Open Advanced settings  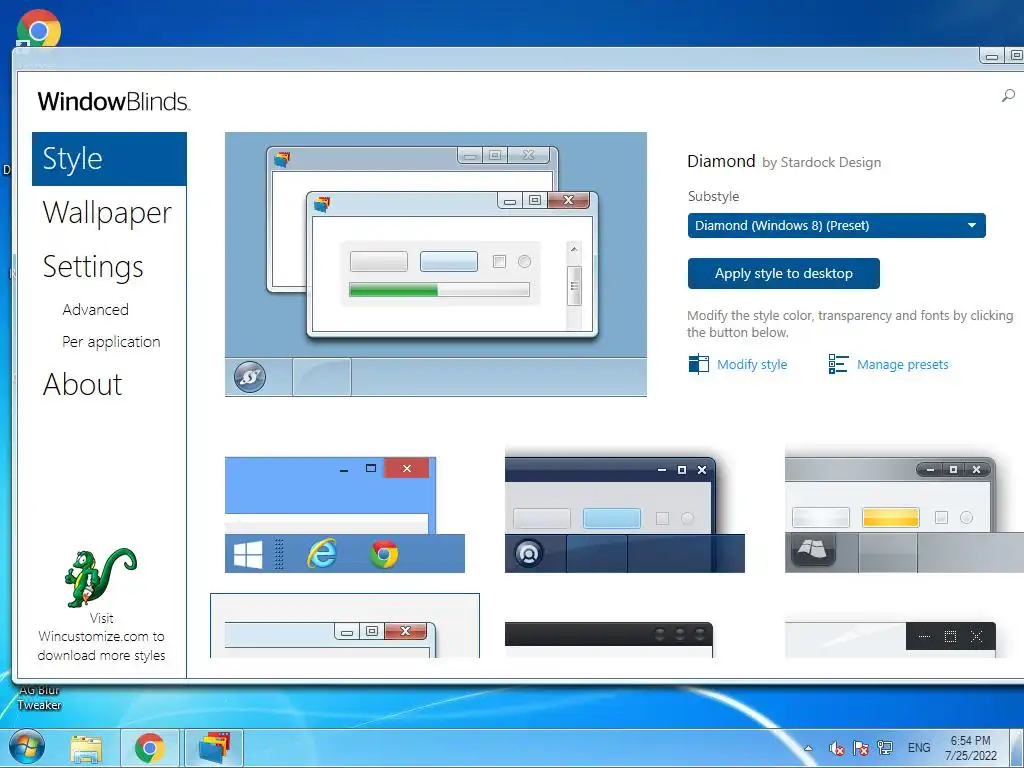pos(95,310)
